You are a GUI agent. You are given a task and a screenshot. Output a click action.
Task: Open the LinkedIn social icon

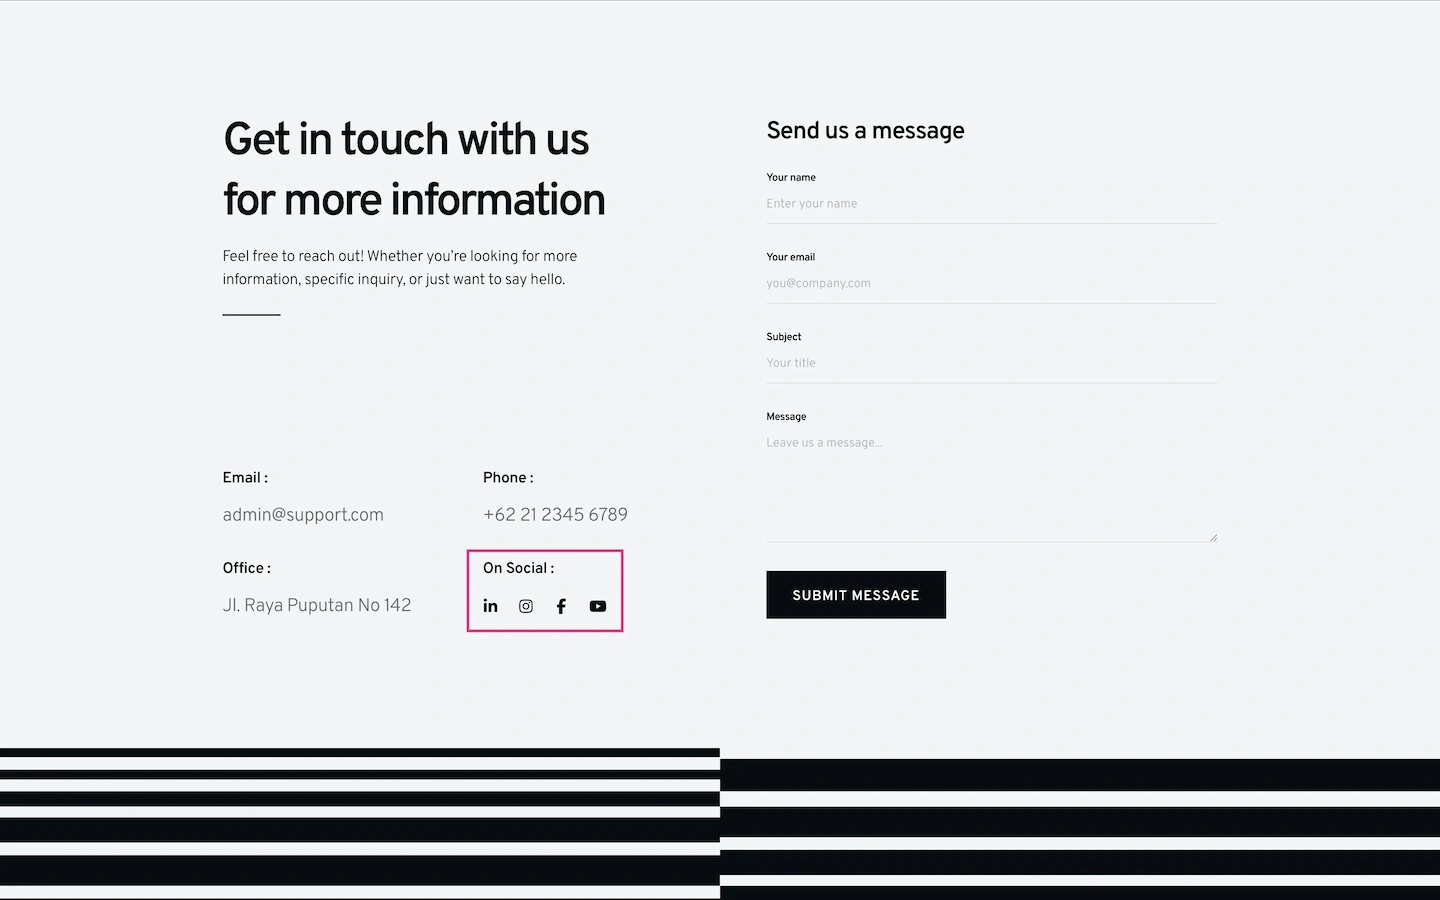point(490,606)
